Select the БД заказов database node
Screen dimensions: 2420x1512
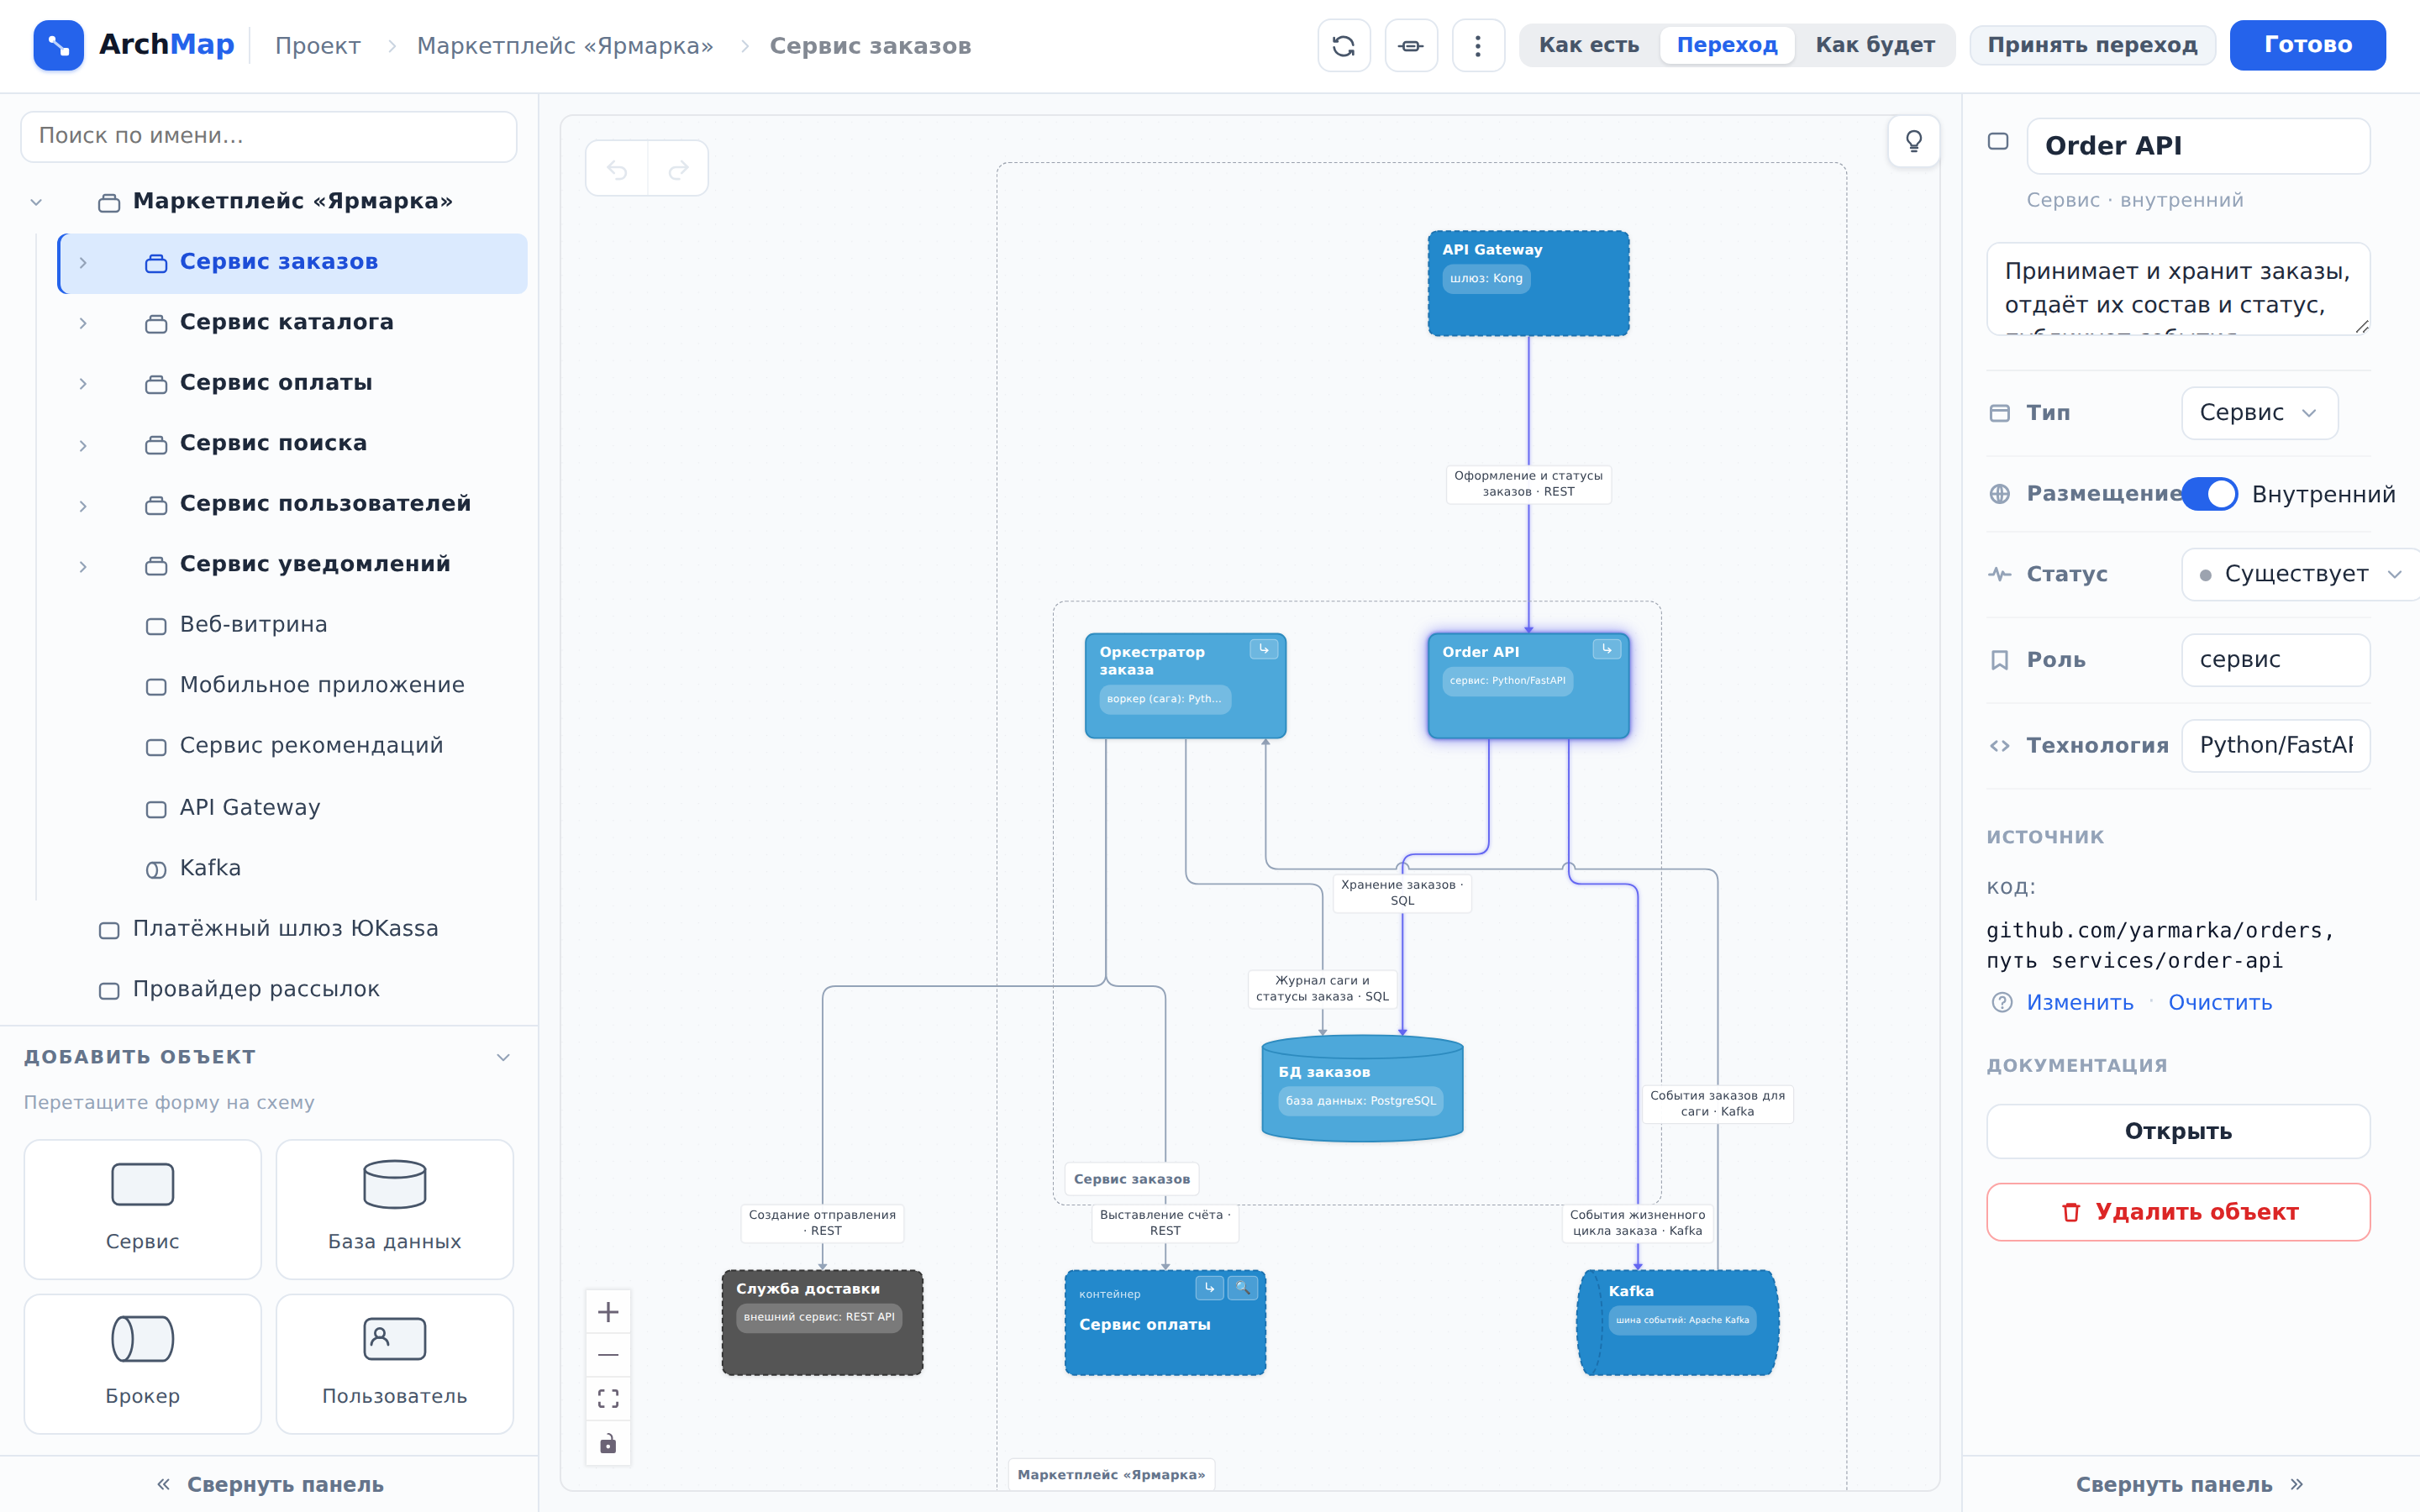pos(1362,1088)
